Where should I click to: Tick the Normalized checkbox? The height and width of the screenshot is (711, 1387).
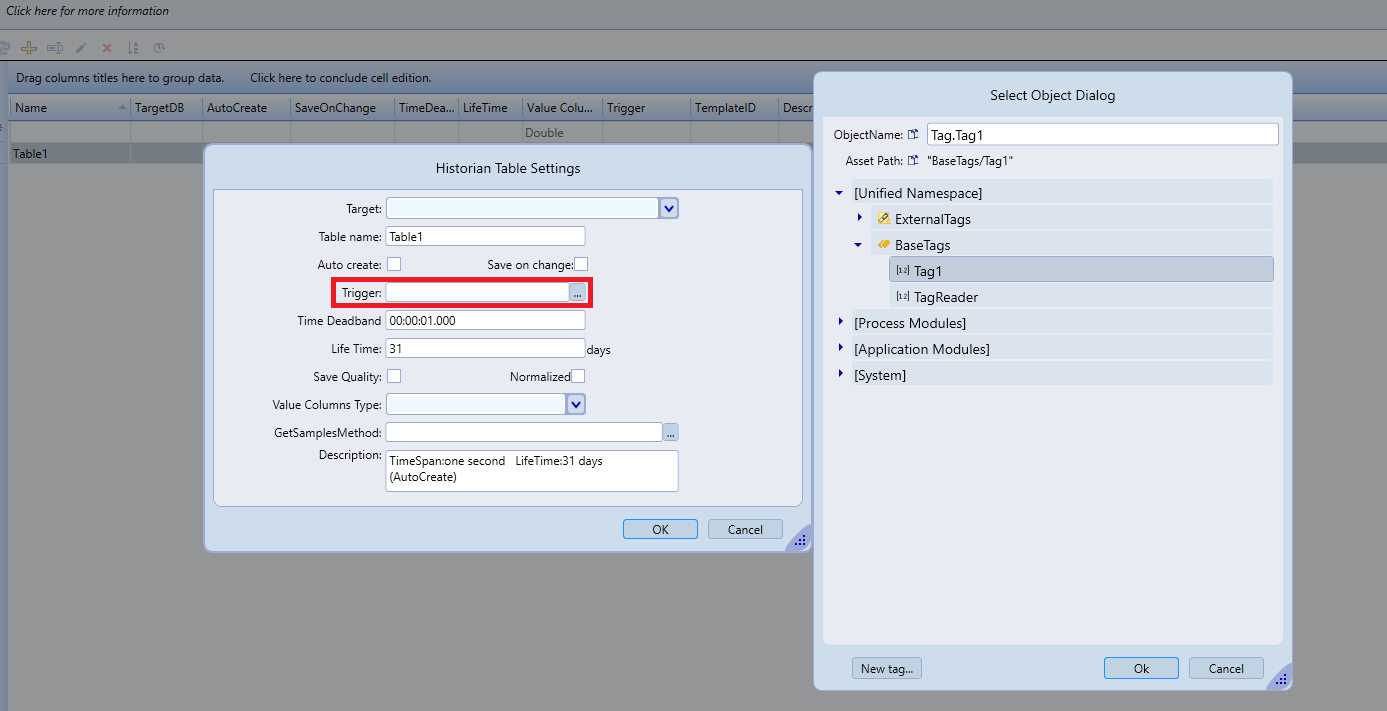point(578,376)
